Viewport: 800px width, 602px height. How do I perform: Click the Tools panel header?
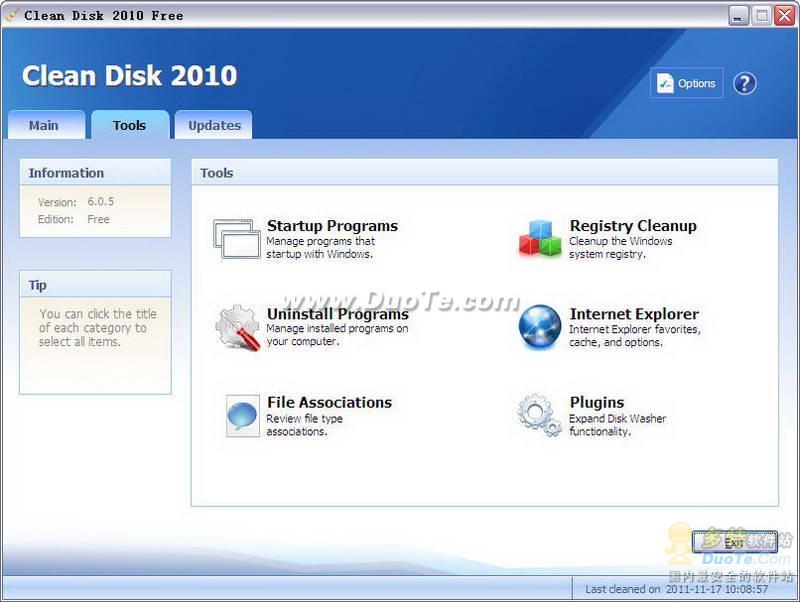point(485,172)
